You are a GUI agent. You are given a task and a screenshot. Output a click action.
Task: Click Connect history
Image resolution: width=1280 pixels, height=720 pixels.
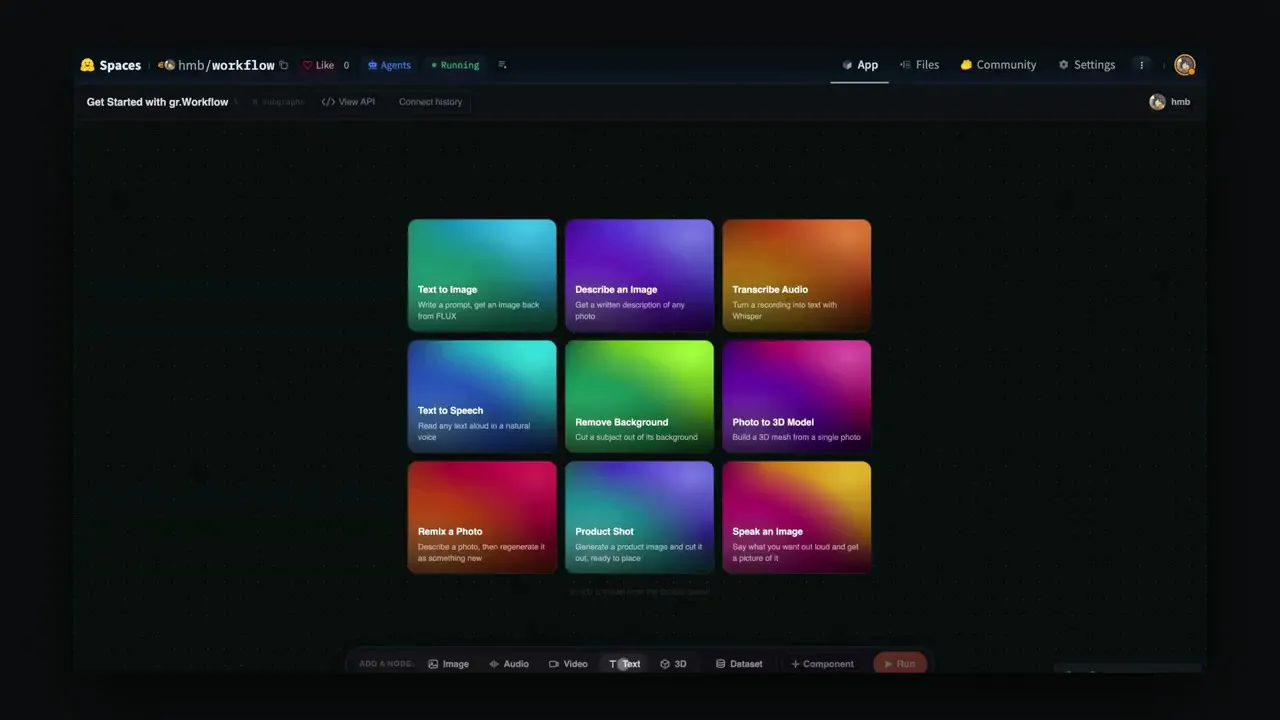[x=430, y=102]
